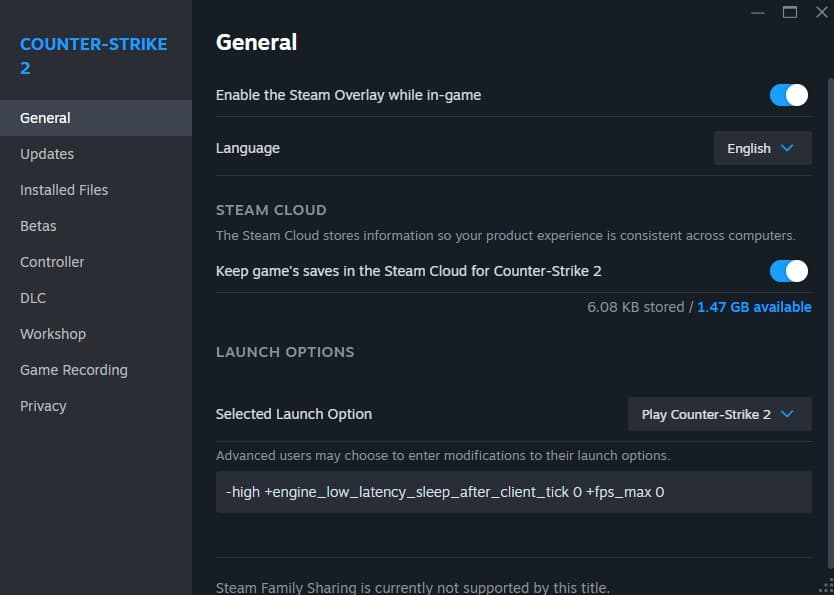Select the General section in the sidebar
Viewport: 834px width, 595px height.
tap(44, 117)
